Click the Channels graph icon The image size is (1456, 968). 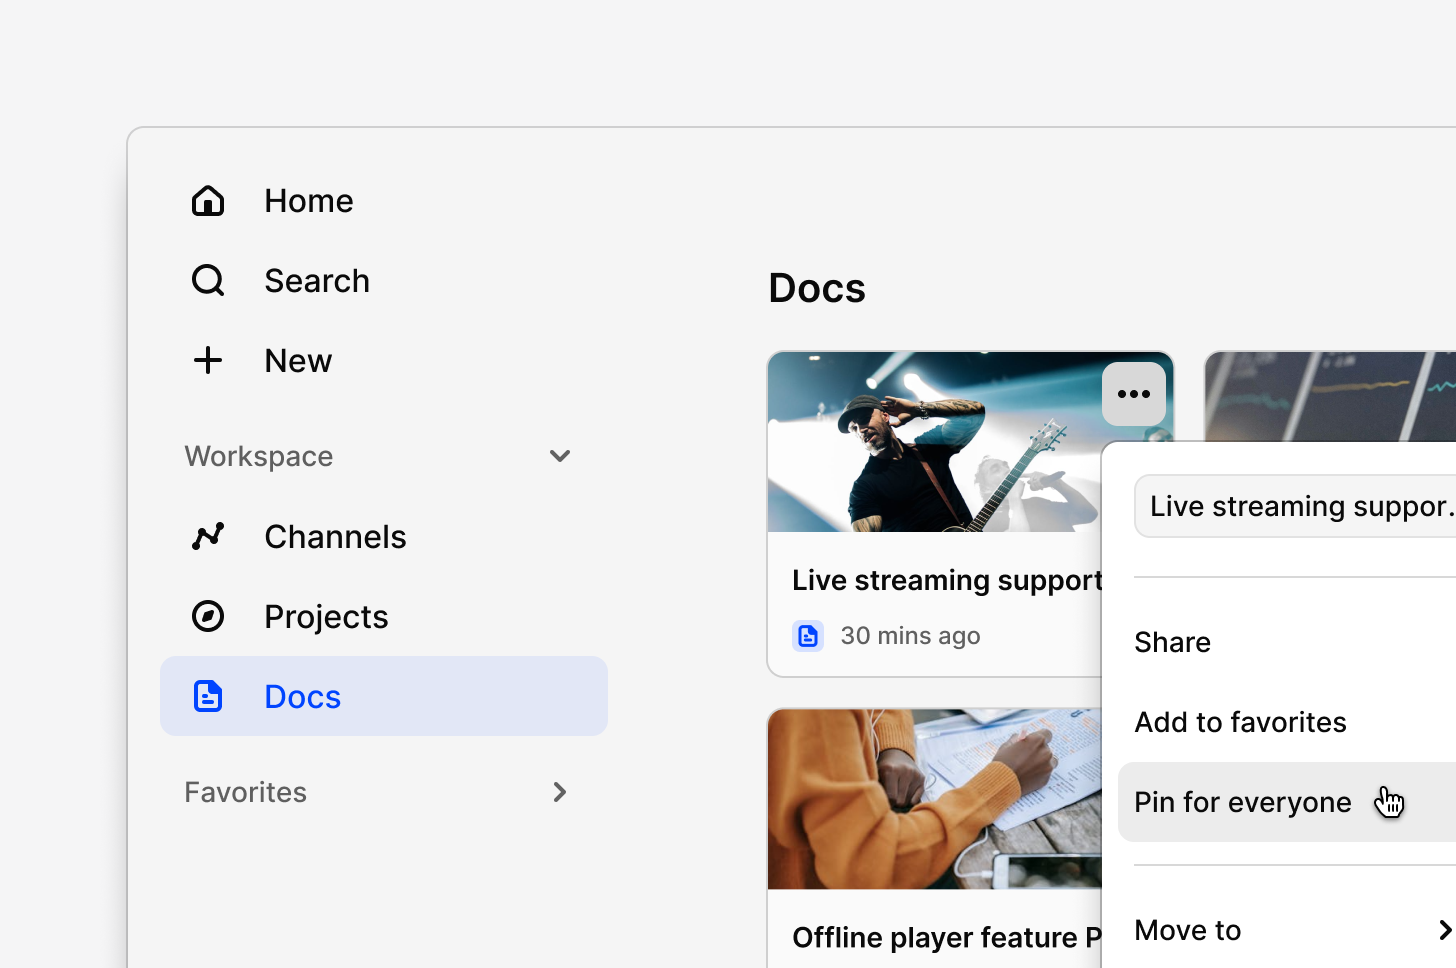click(208, 536)
